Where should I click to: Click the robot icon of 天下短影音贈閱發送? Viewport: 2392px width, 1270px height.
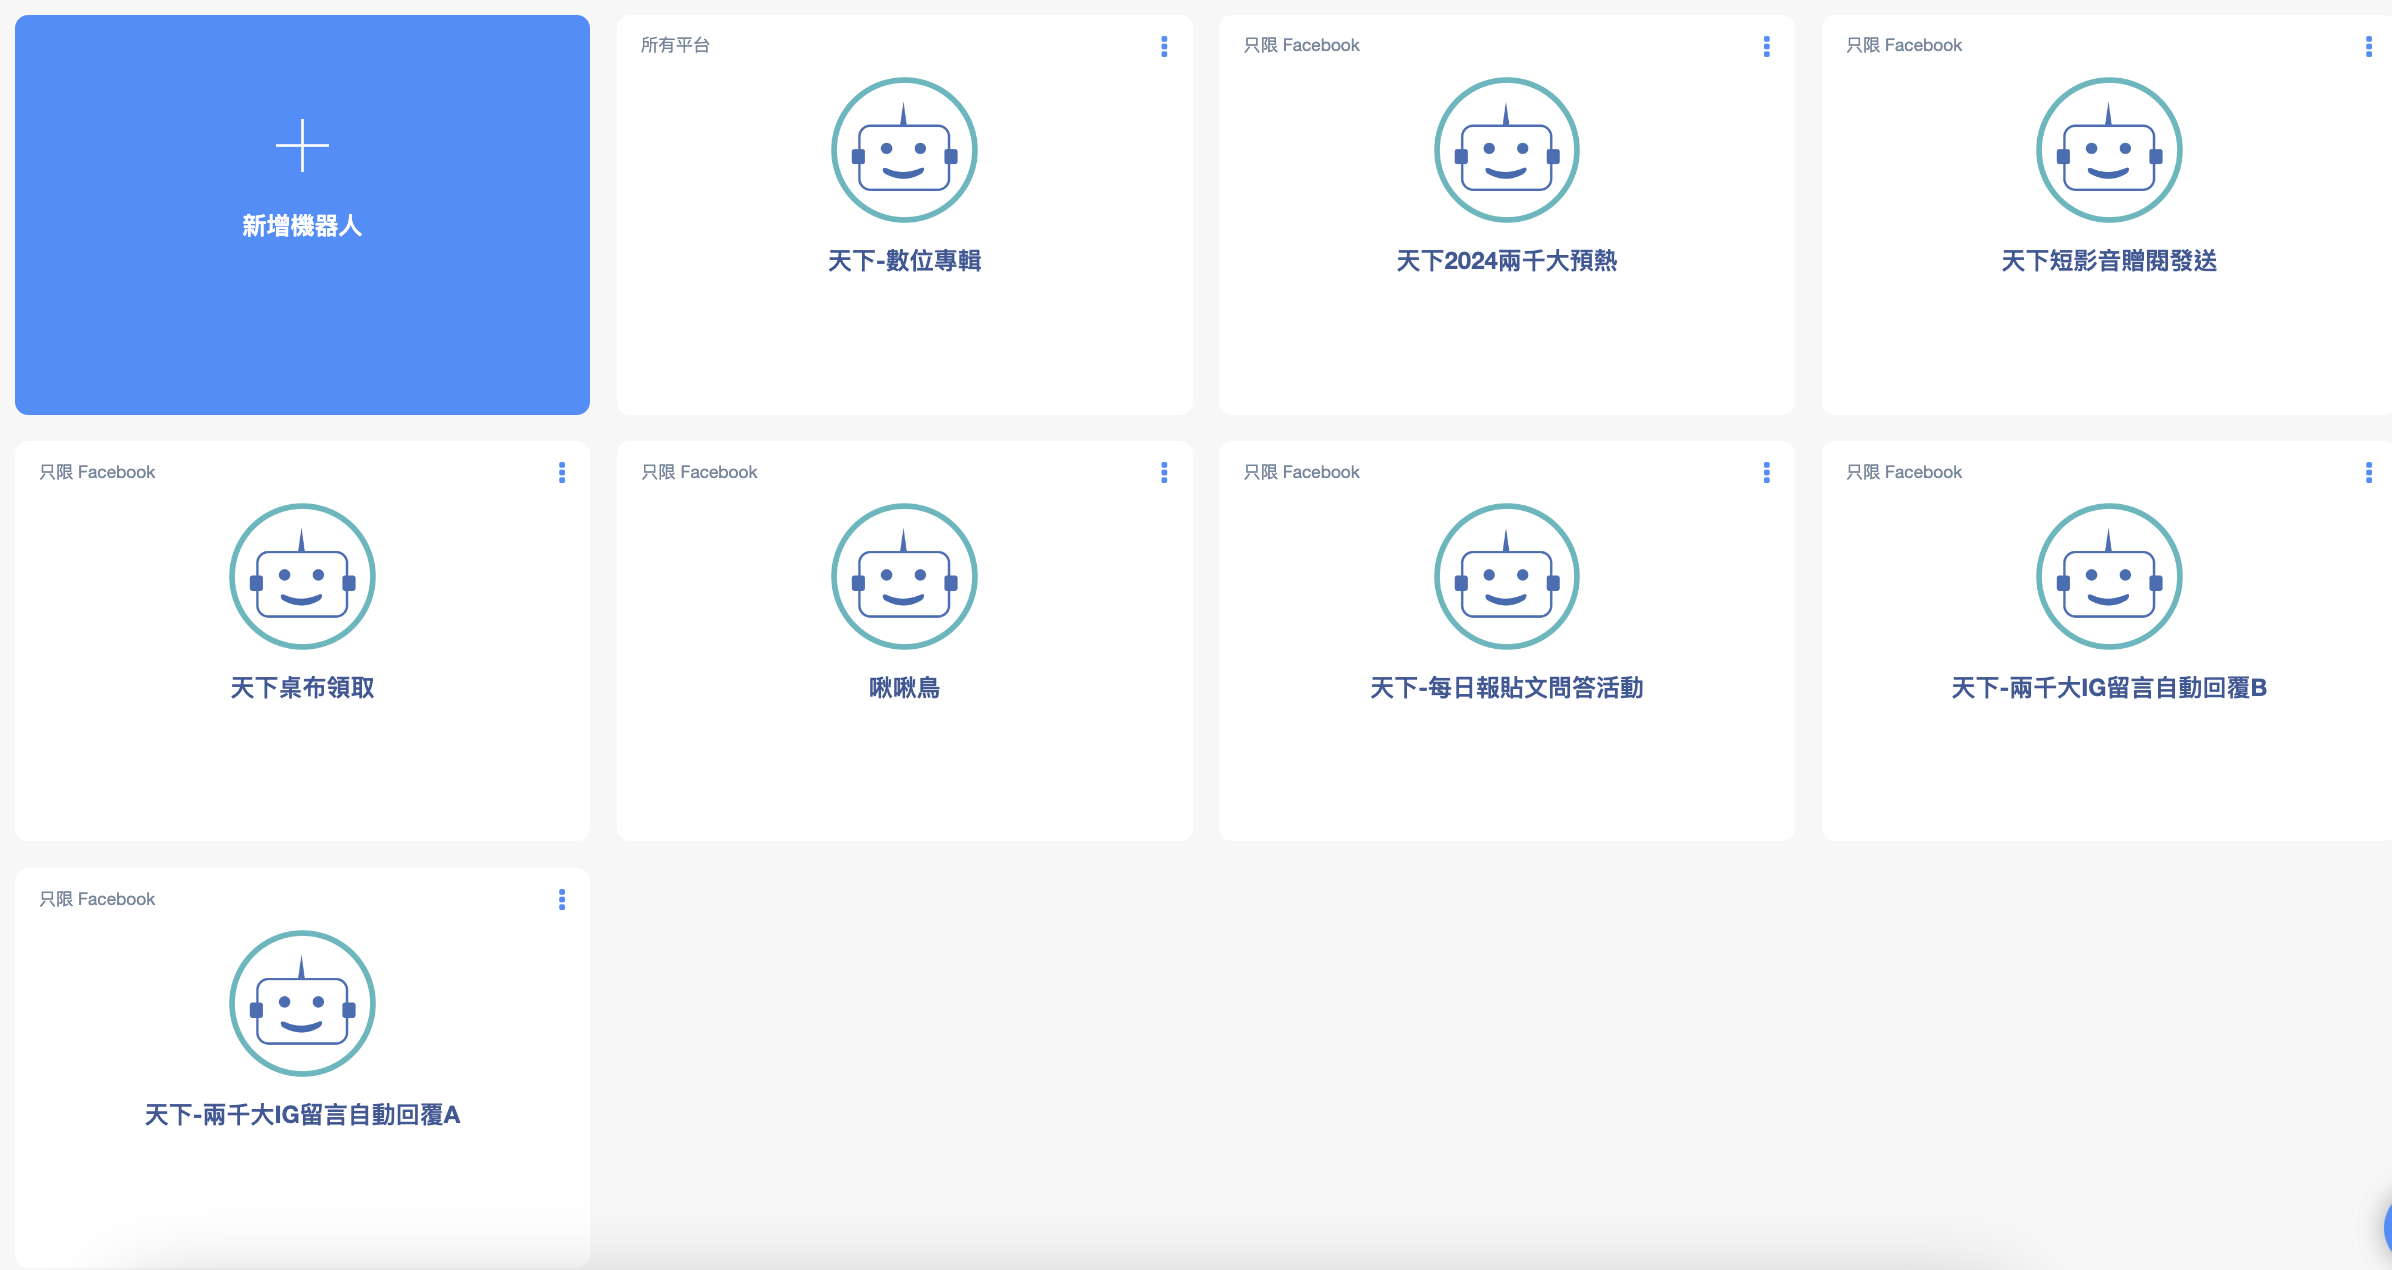(x=2110, y=150)
